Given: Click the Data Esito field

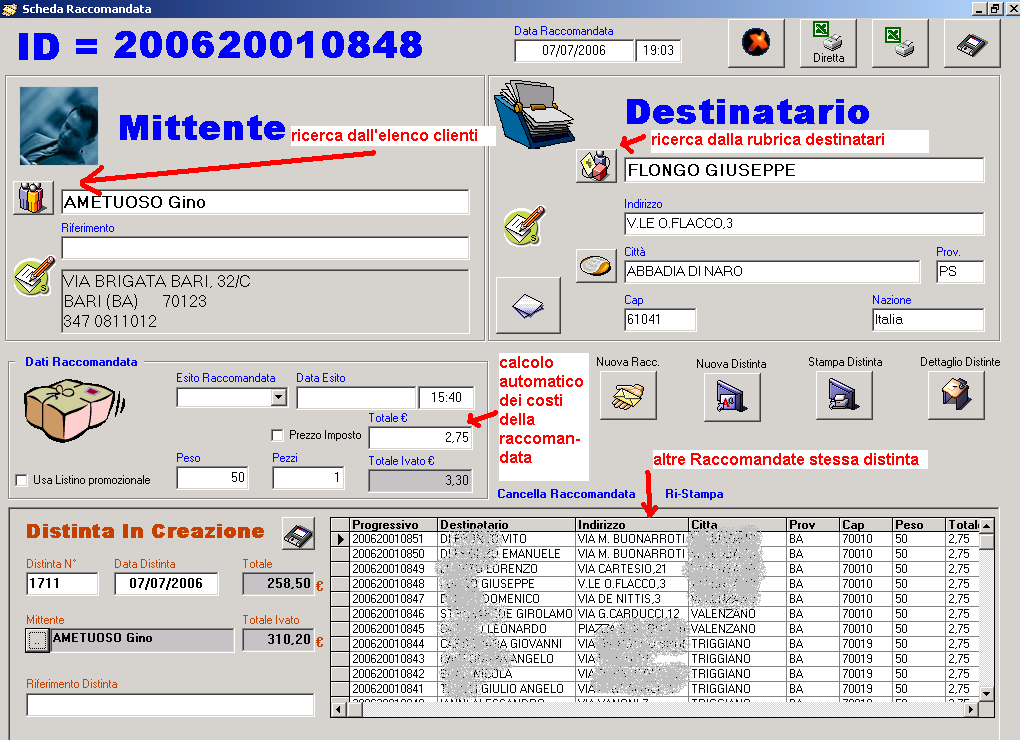Looking at the screenshot, I should (x=356, y=397).
